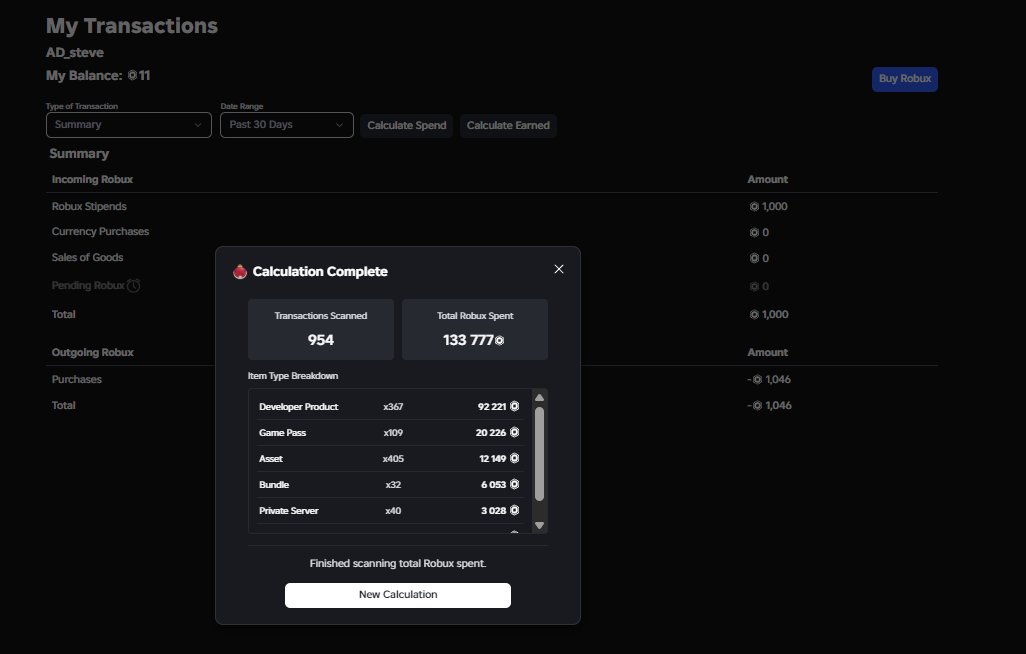1026x654 pixels.
Task: Click the Outgoing Total -1,046 amount
Action: 770,405
